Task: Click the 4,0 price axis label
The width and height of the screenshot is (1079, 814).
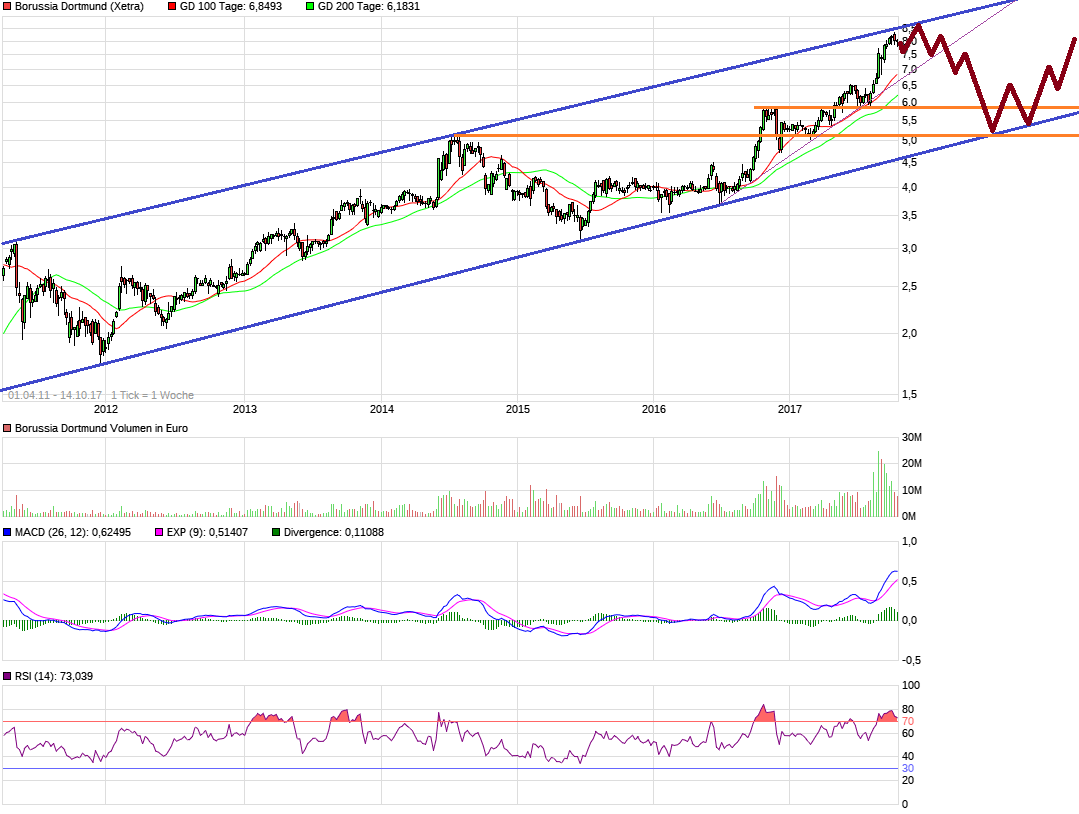Action: coord(909,187)
